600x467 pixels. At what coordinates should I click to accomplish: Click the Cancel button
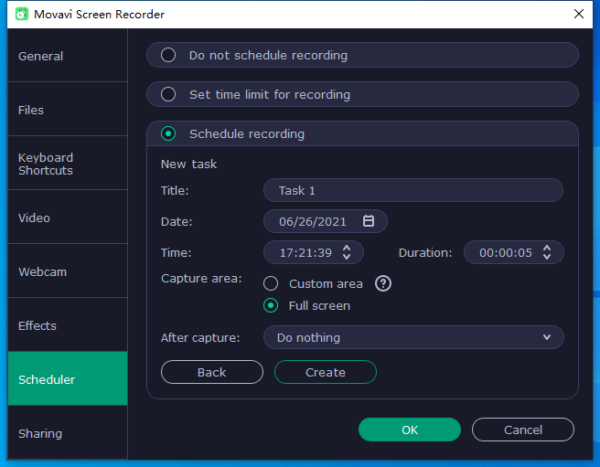(x=523, y=430)
